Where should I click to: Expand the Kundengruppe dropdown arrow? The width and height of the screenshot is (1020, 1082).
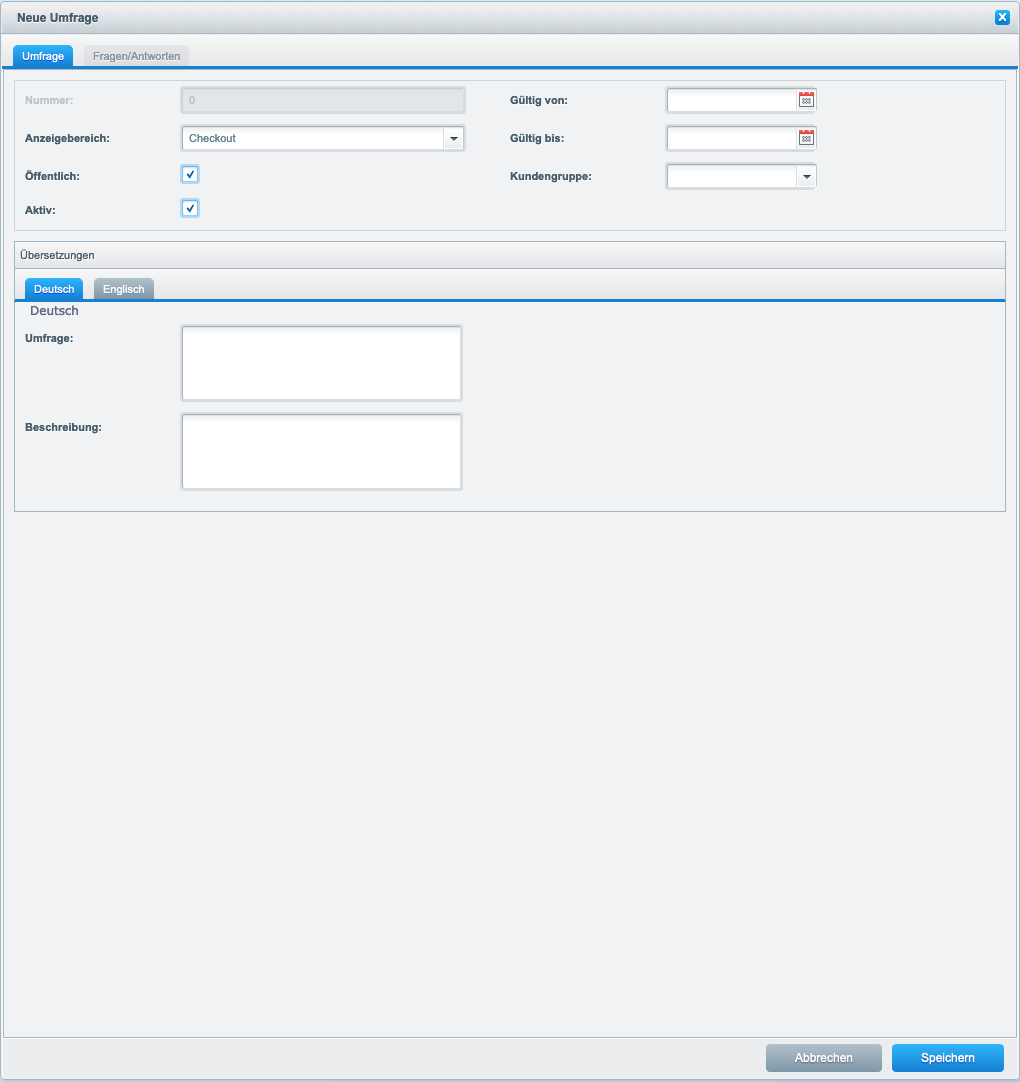click(806, 177)
